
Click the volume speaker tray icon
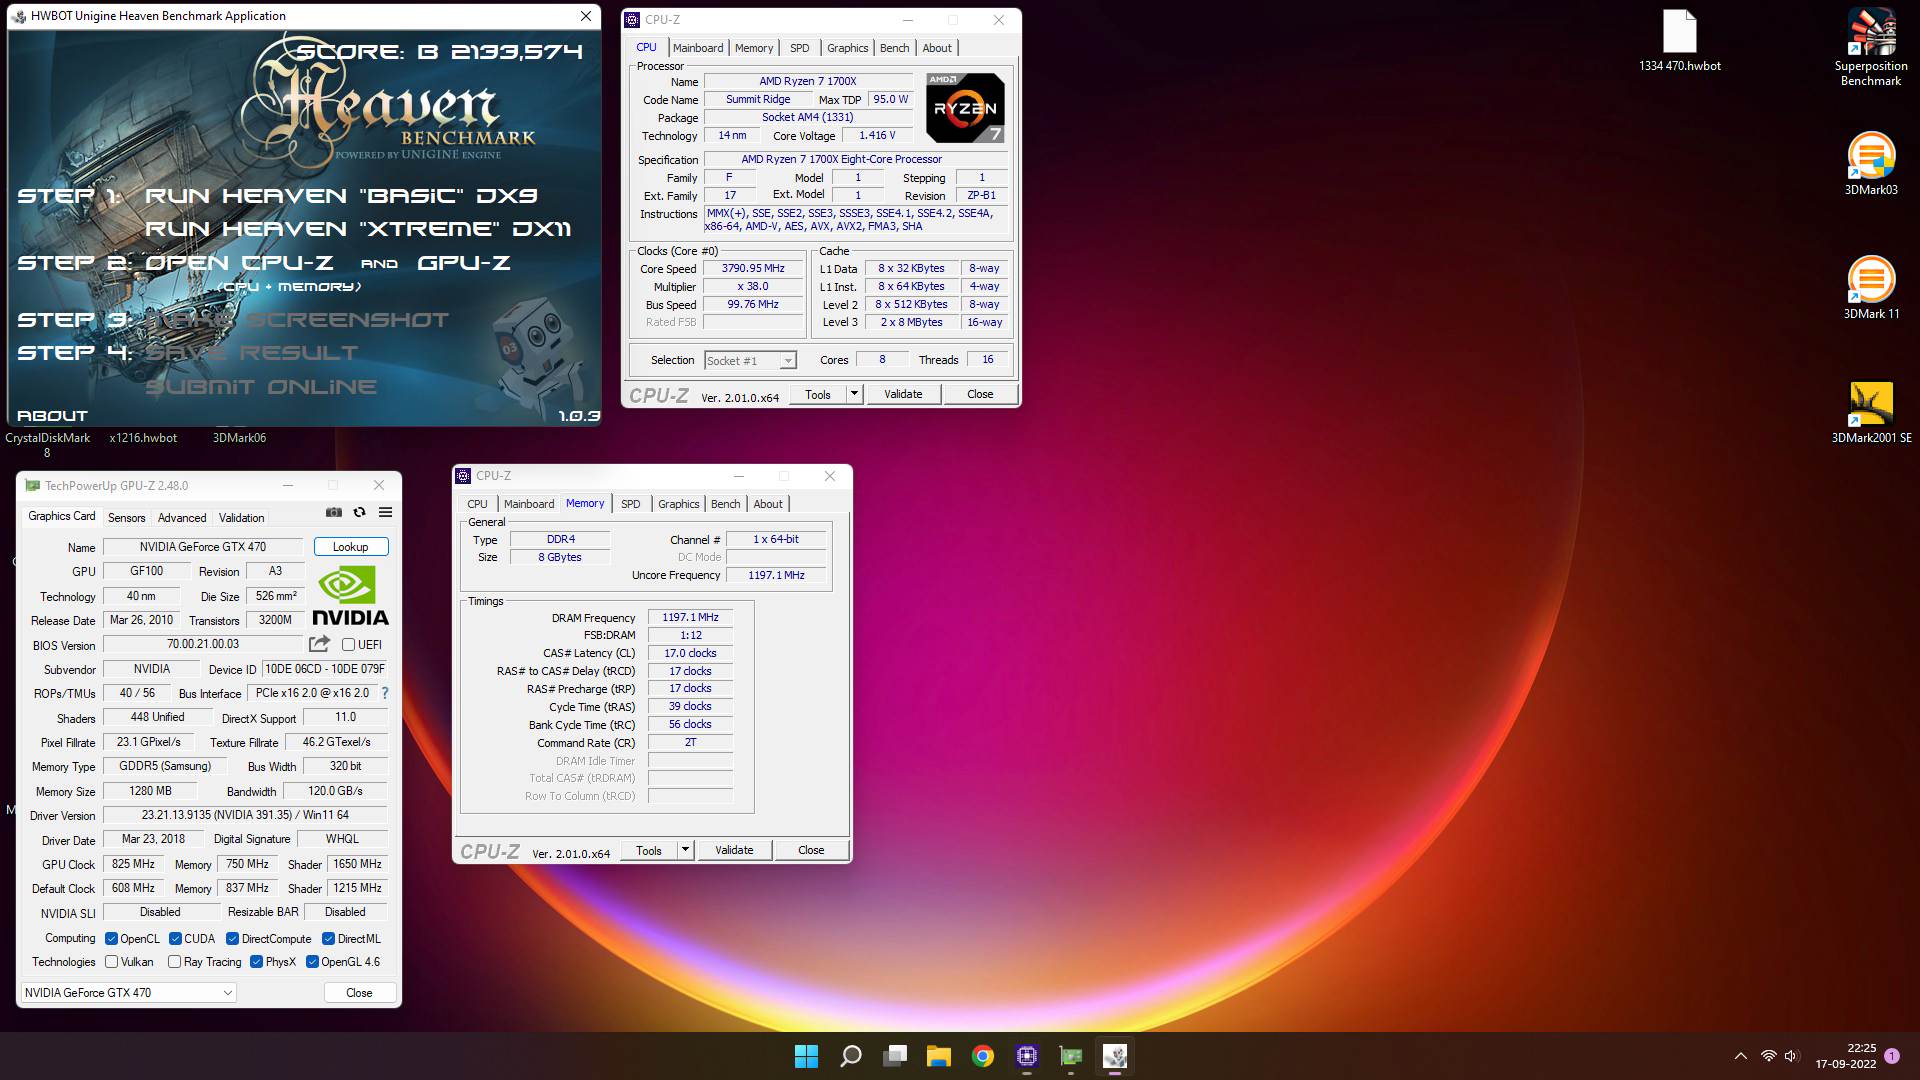[x=1791, y=1056]
